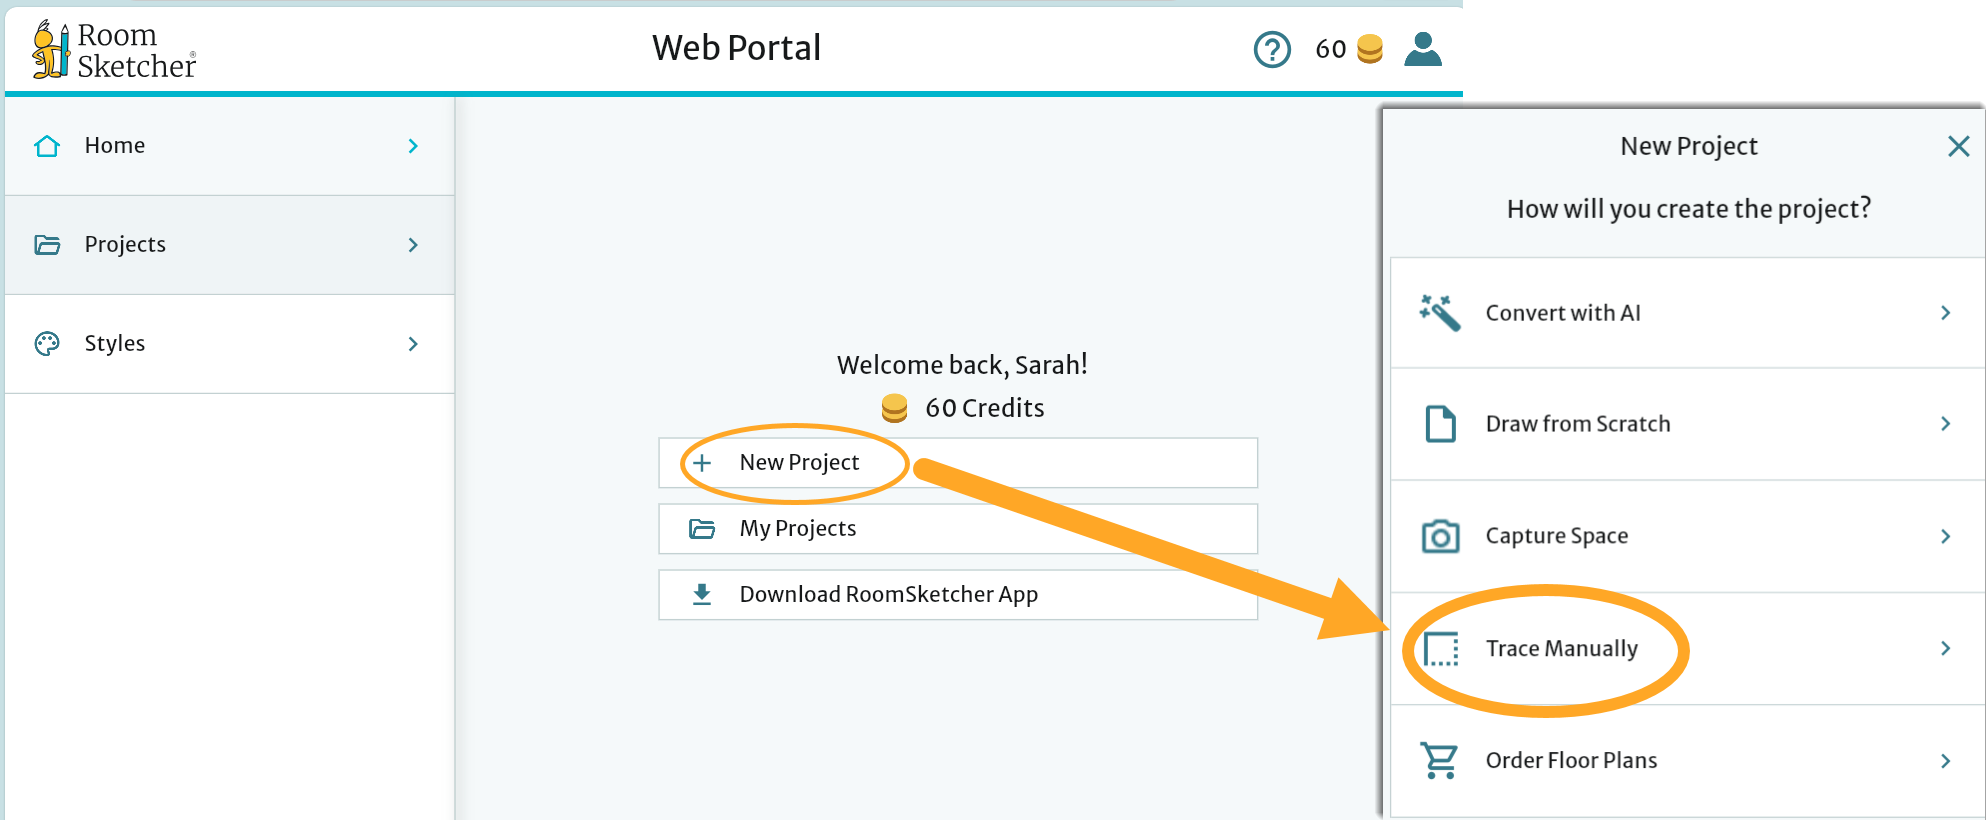1986x820 pixels.
Task: Click the Home house icon in sidebar
Action: [x=47, y=146]
